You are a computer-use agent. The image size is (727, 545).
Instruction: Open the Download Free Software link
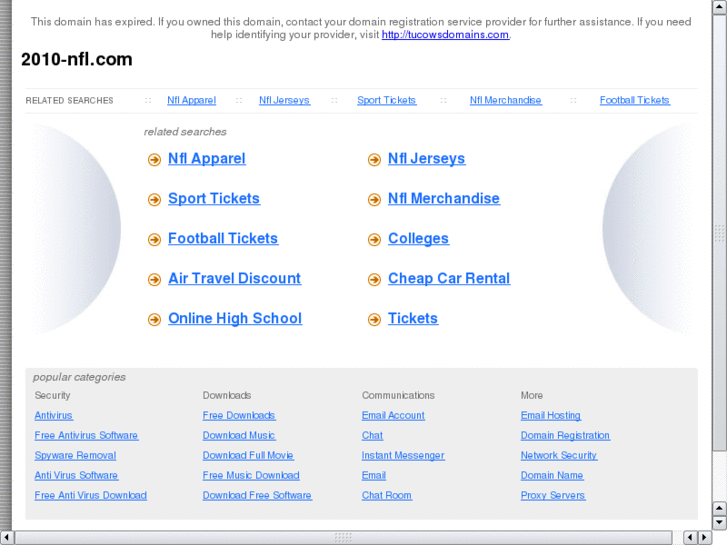tap(257, 495)
